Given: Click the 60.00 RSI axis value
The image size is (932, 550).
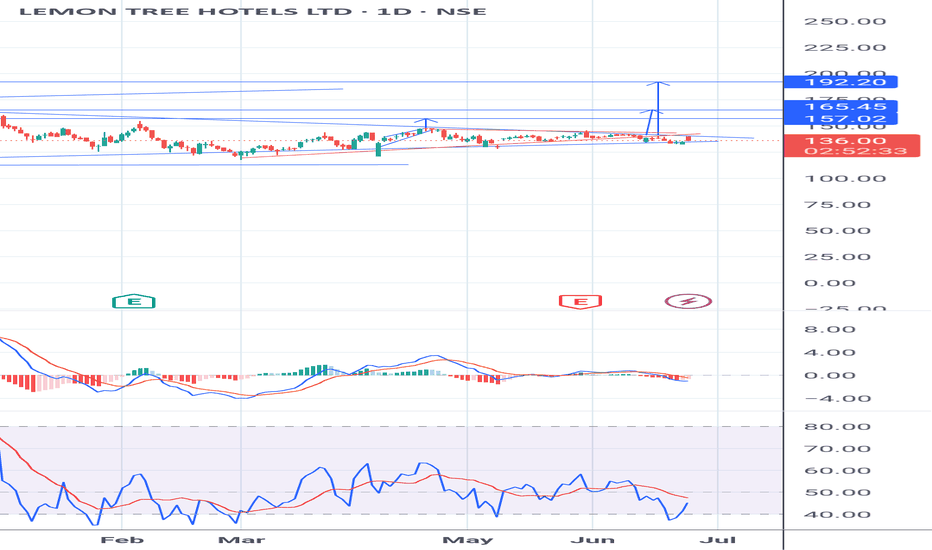Looking at the screenshot, I should [837, 471].
